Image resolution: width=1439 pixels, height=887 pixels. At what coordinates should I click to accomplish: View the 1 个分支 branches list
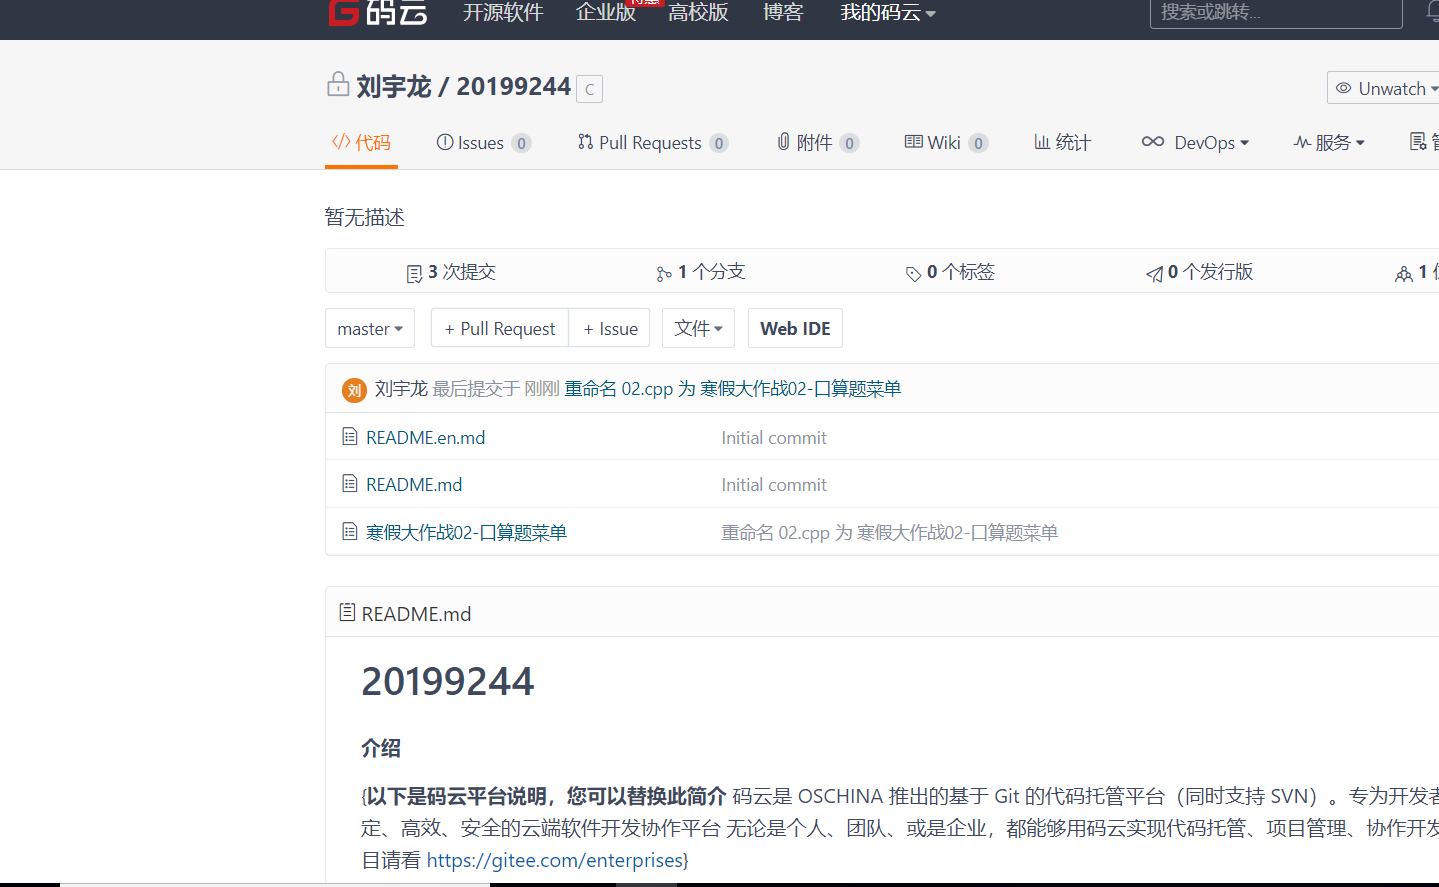(700, 272)
